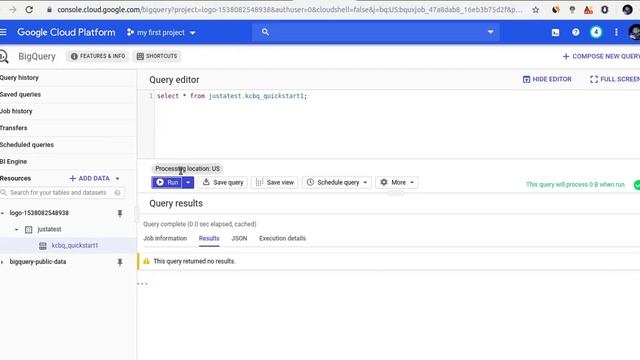Click into the tables and datasets search field
Screen dimensions: 640x360
[x=62, y=193]
